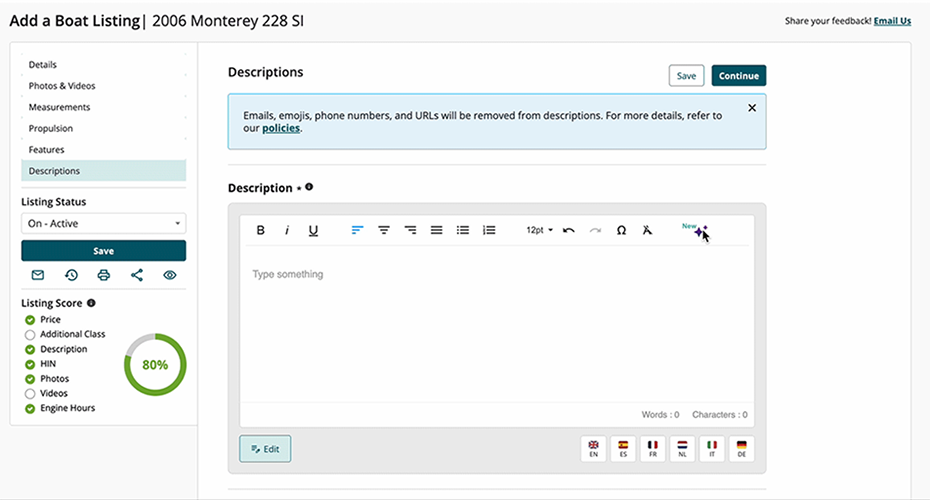Open the Listing Status dropdown
Viewport: 930px width, 500px height.
point(104,224)
